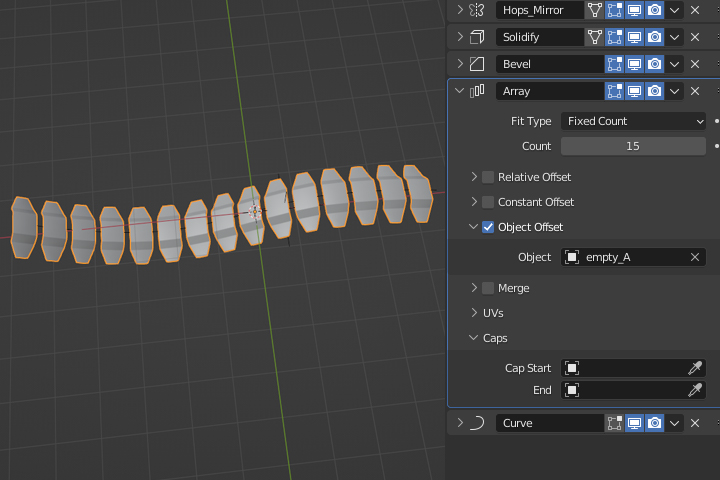Click the Curve modifier type icon

[477, 423]
